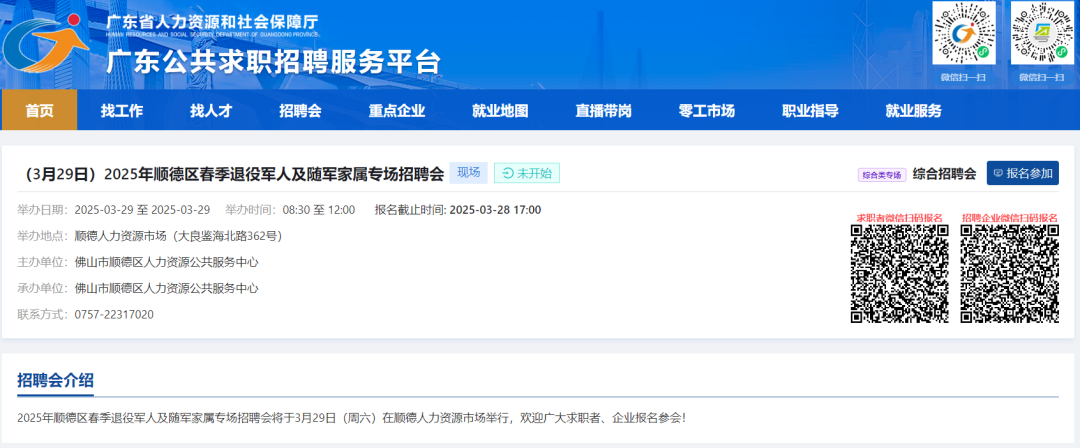Click the purple 综合类专场 tag
1080x448 pixels.
(882, 175)
